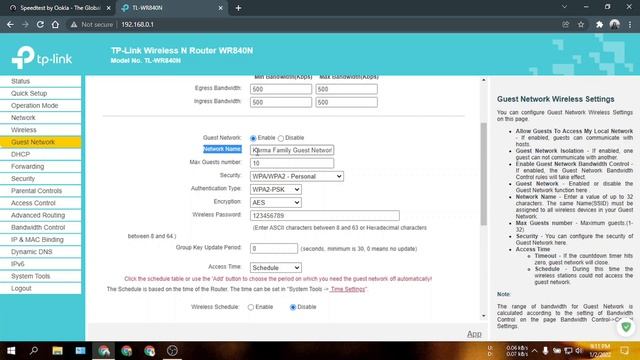
Task: Click the App link at page bottom
Action: [474, 334]
